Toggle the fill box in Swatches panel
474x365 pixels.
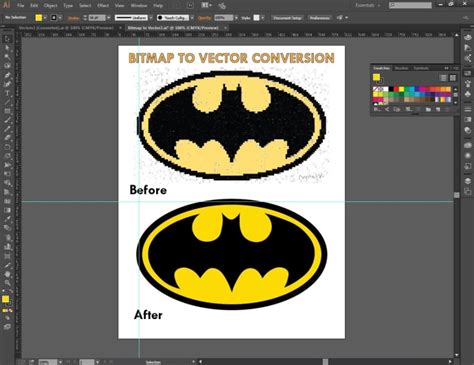376,77
